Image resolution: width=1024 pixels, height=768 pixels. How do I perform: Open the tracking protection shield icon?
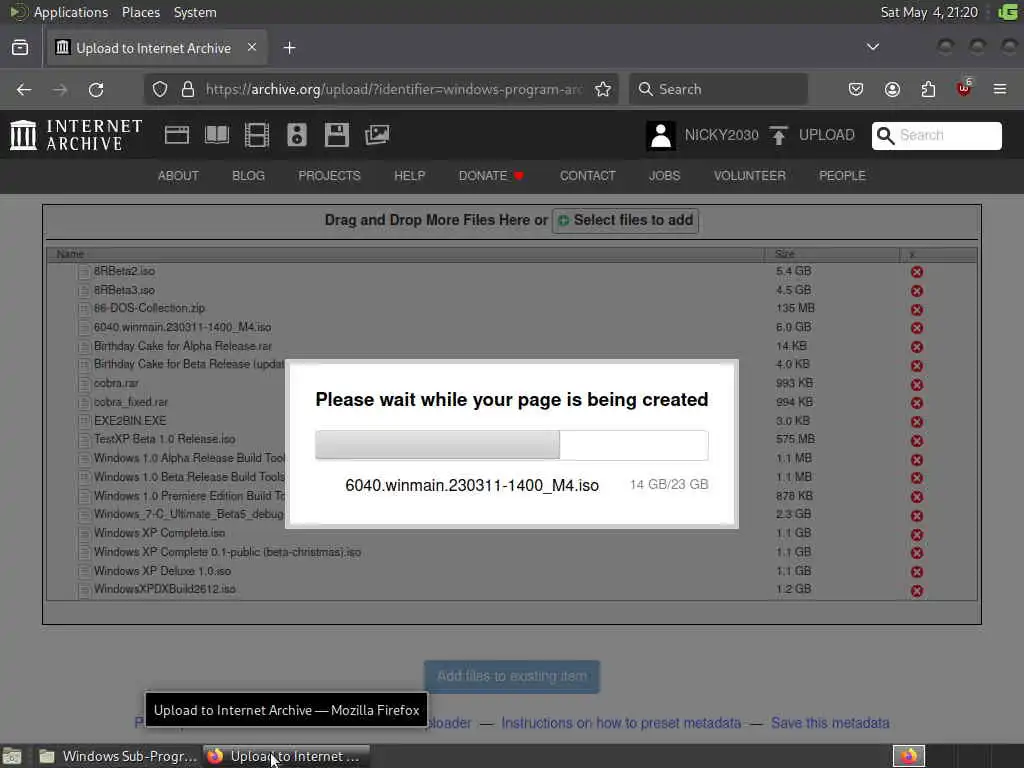point(160,89)
